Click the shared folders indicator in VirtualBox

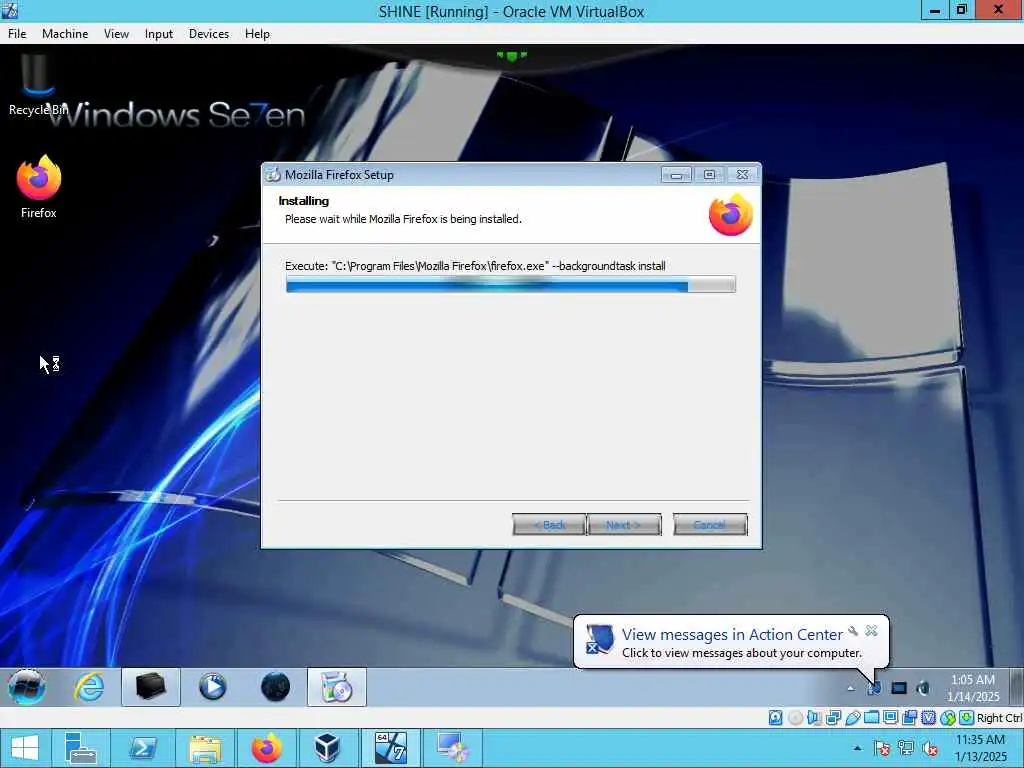[871, 718]
